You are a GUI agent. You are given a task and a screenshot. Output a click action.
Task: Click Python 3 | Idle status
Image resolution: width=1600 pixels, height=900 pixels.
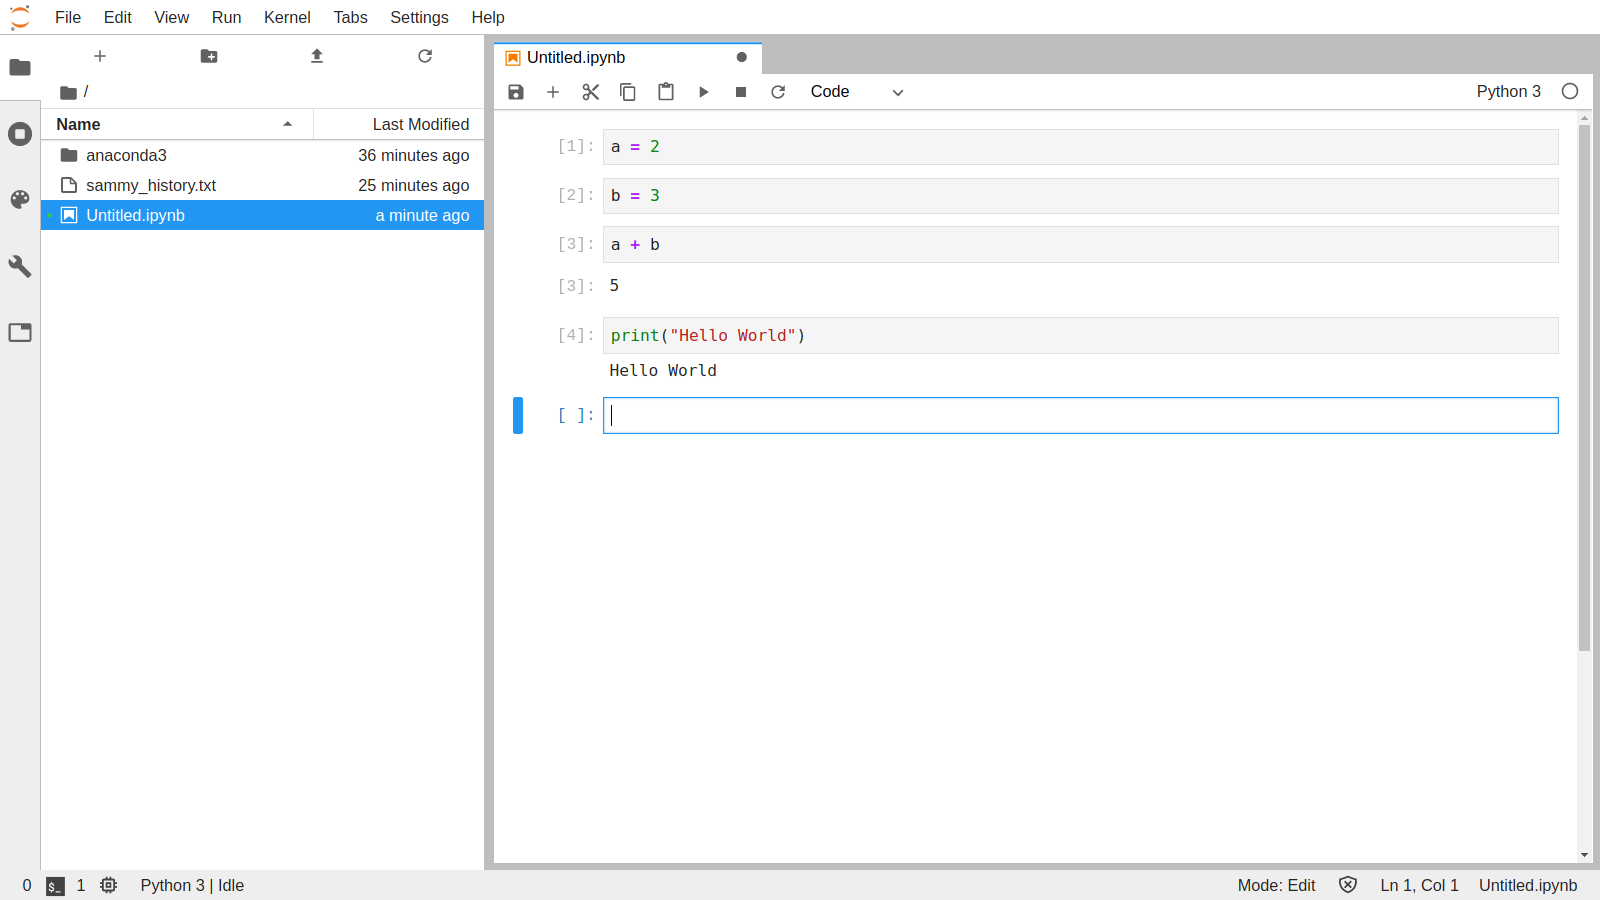pos(192,885)
